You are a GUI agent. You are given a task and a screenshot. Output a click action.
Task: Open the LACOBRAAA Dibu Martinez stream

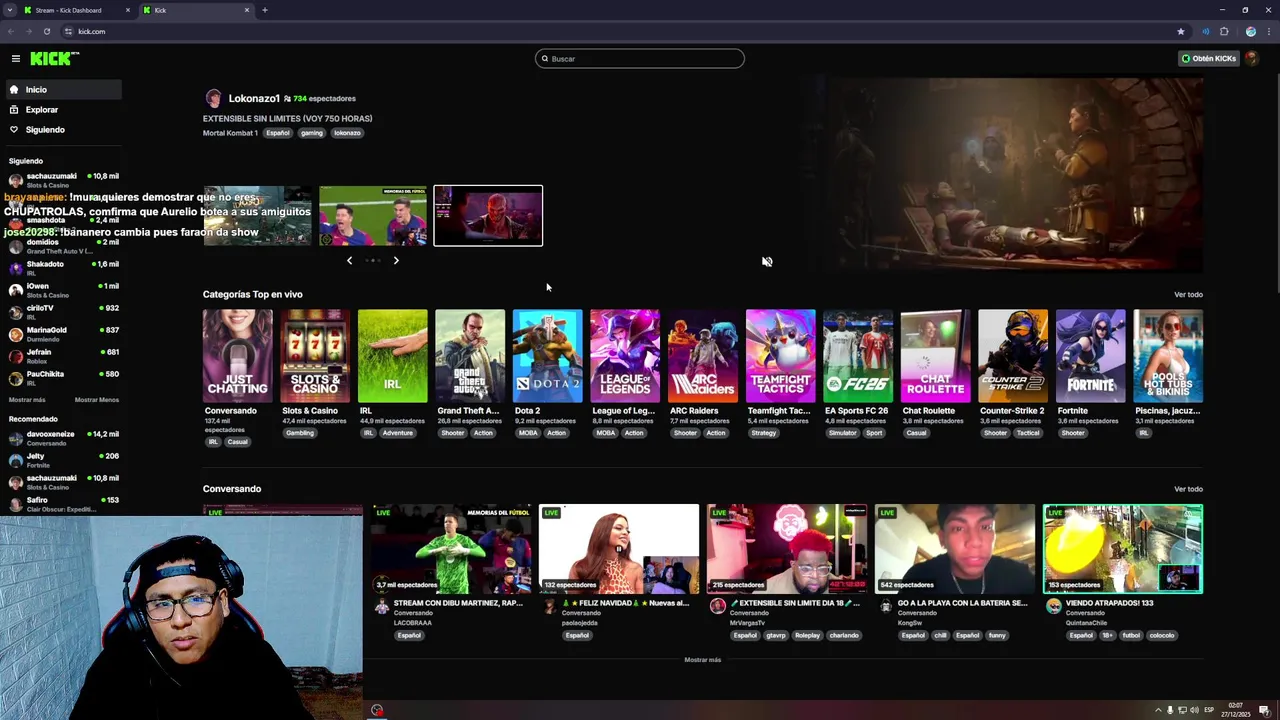[x=451, y=550]
